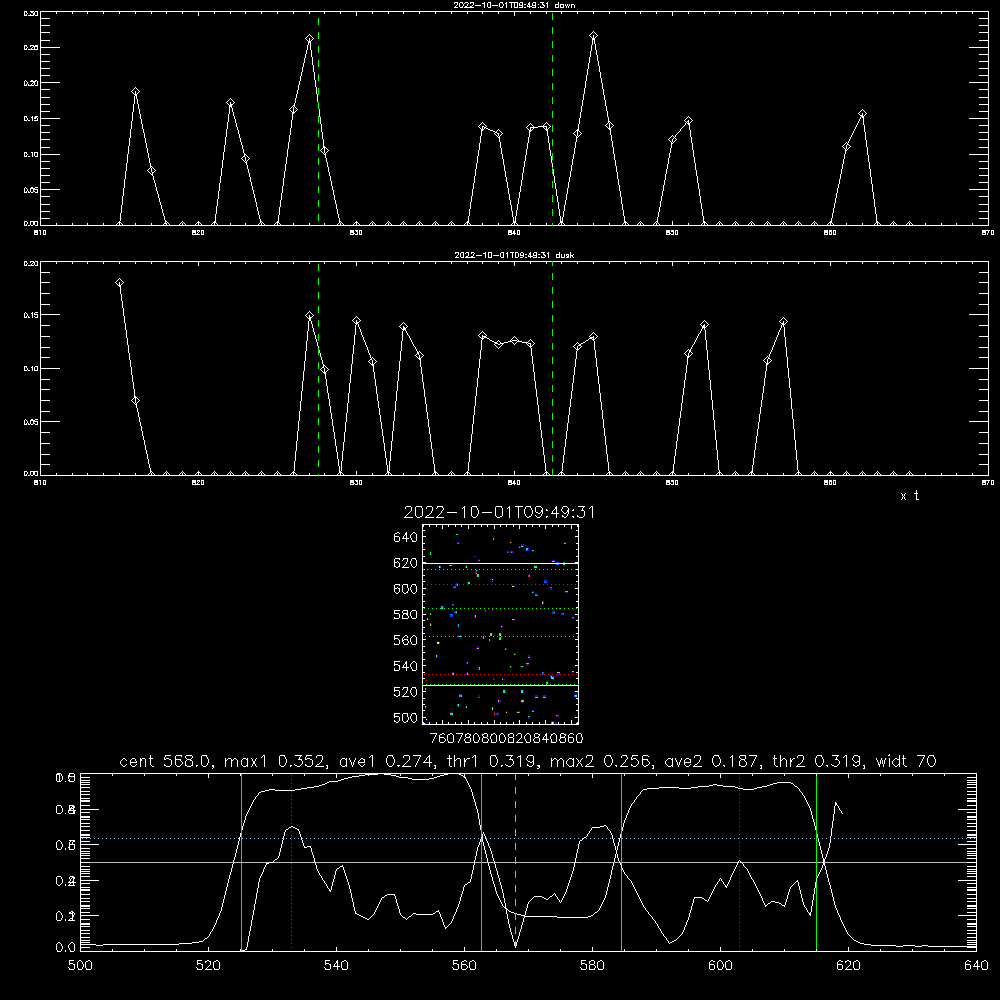The height and width of the screenshot is (1000, 1000).
Task: Click the 820 x-axis label on dawn plot
Action: [198, 233]
